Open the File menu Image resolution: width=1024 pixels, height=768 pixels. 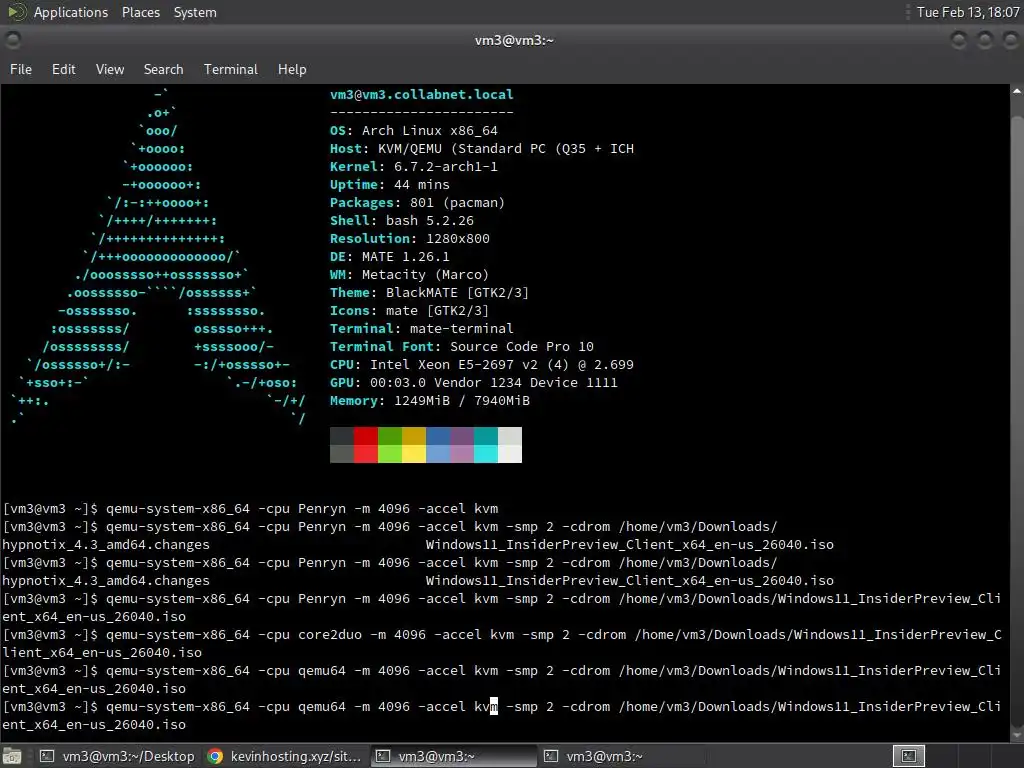click(20, 69)
